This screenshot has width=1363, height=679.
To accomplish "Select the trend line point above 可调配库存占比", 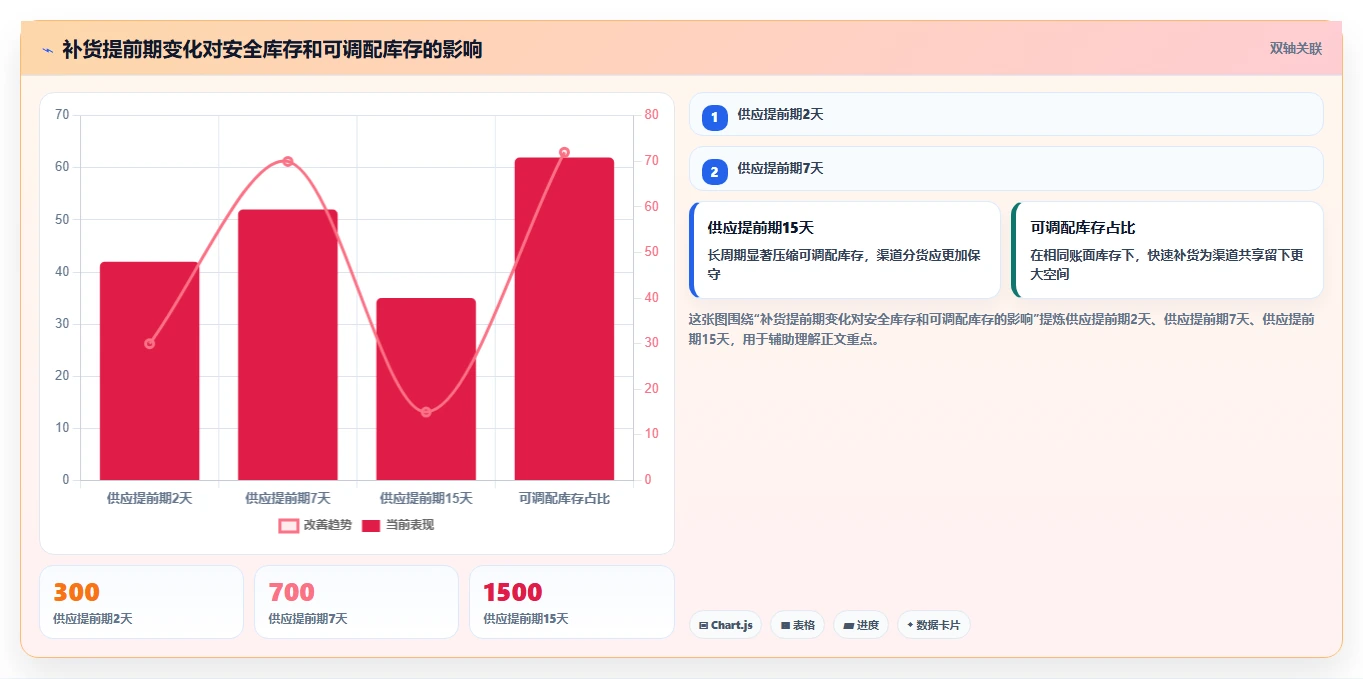I will click(x=564, y=152).
